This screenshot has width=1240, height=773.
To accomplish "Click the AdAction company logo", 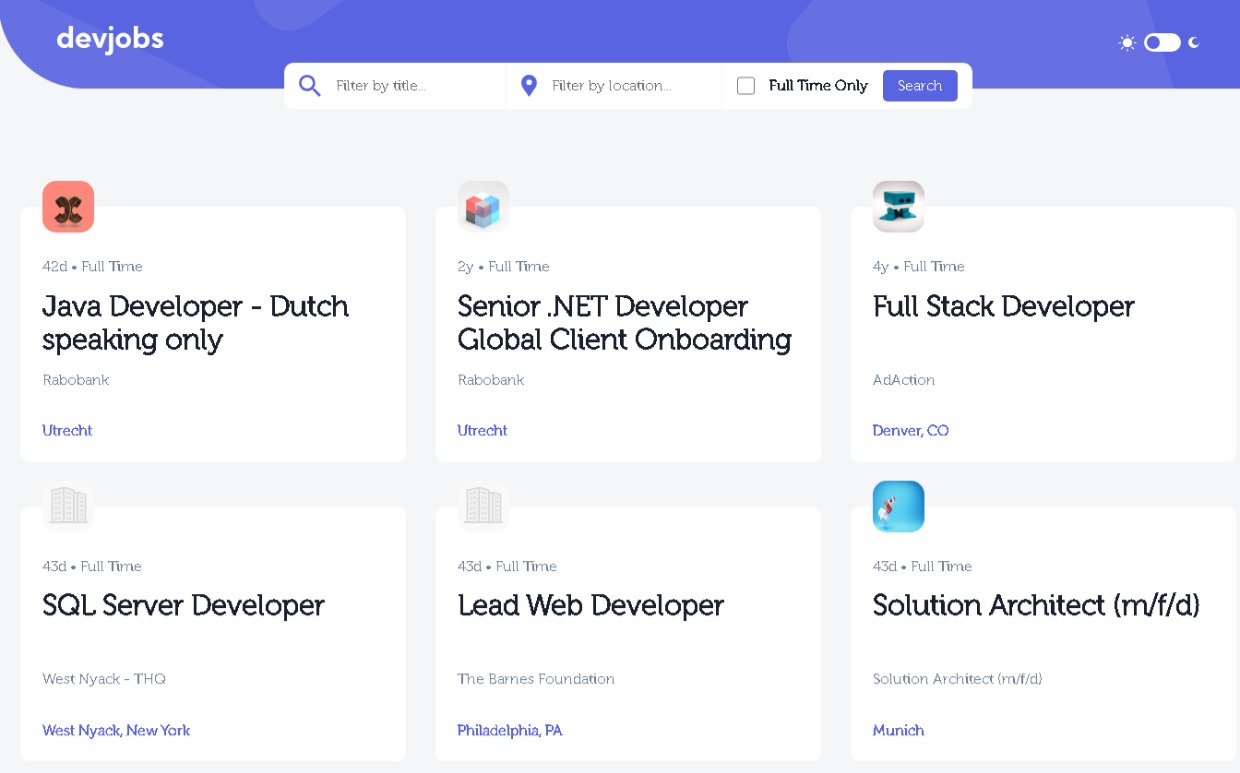I will point(897,206).
